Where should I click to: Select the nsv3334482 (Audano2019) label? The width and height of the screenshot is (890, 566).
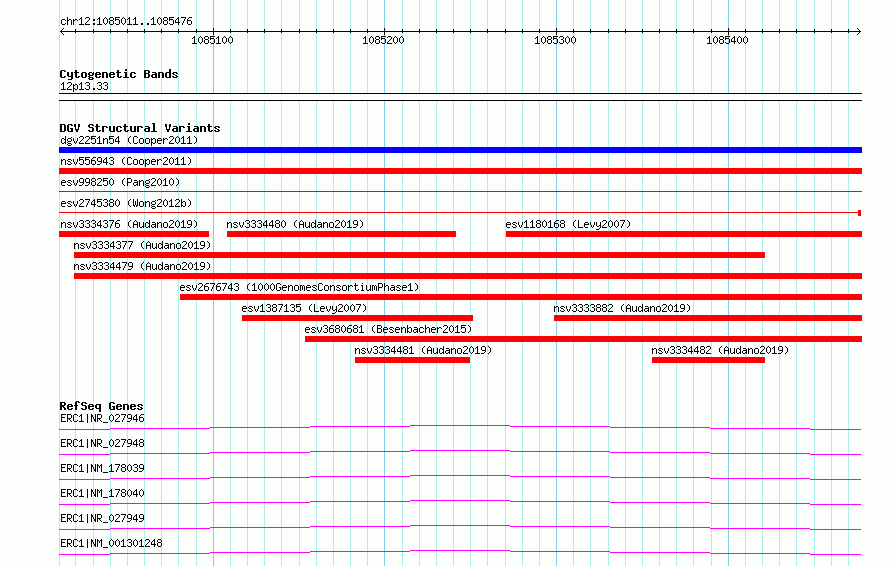pyautogui.click(x=720, y=350)
